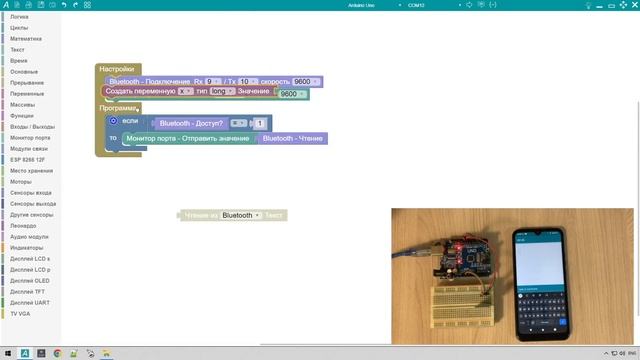Open the Монитор порта category
640x360 pixels.
[x=30, y=138]
